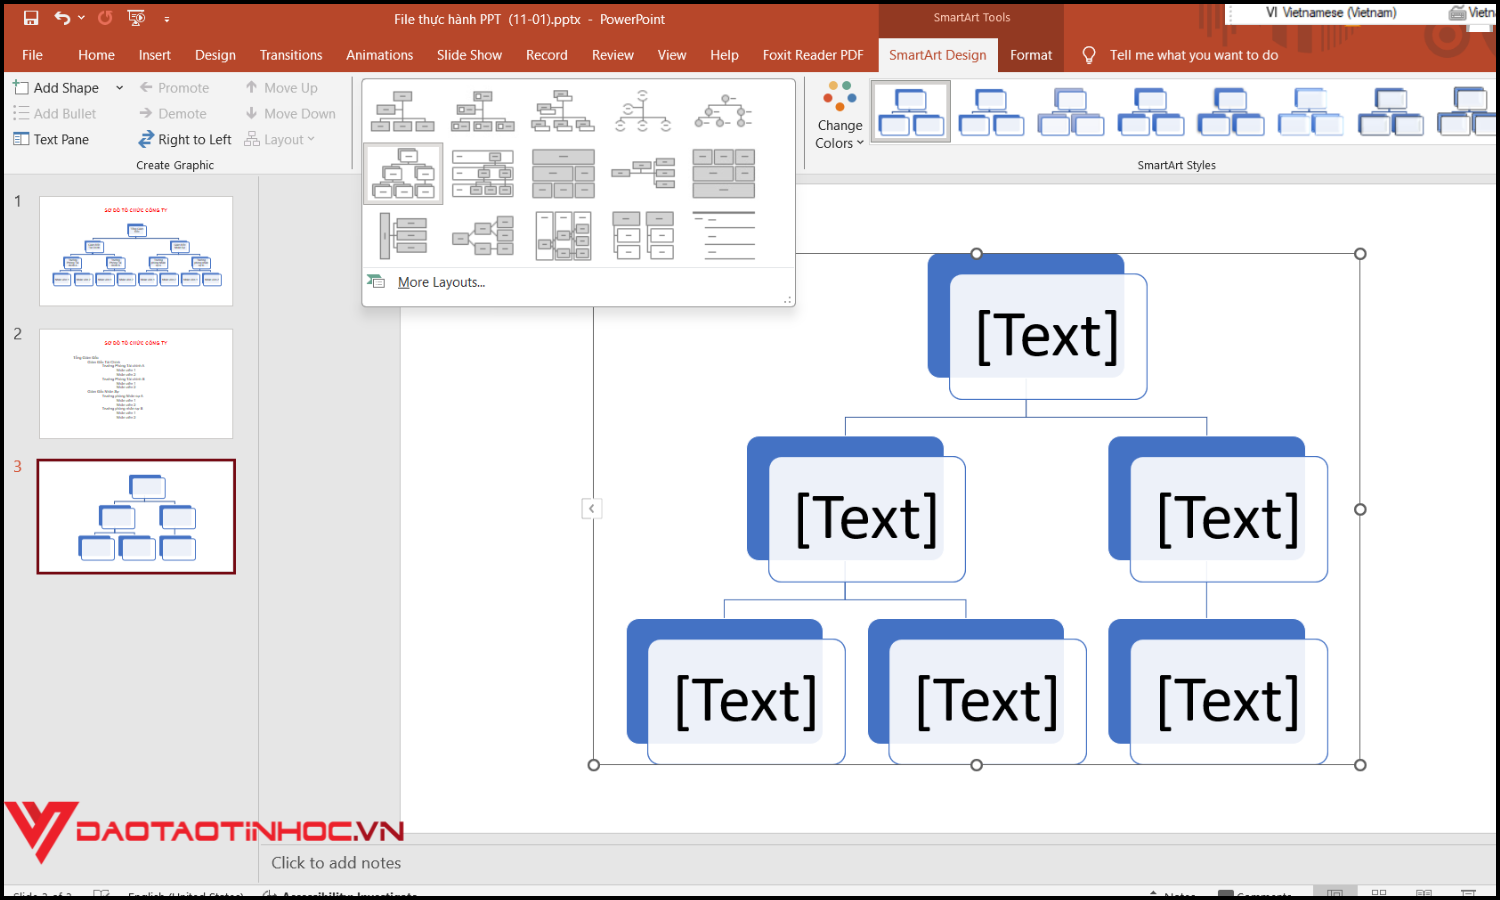Image resolution: width=1500 pixels, height=900 pixels.
Task: Click the Vietnamese language indicator
Action: tap(1330, 13)
